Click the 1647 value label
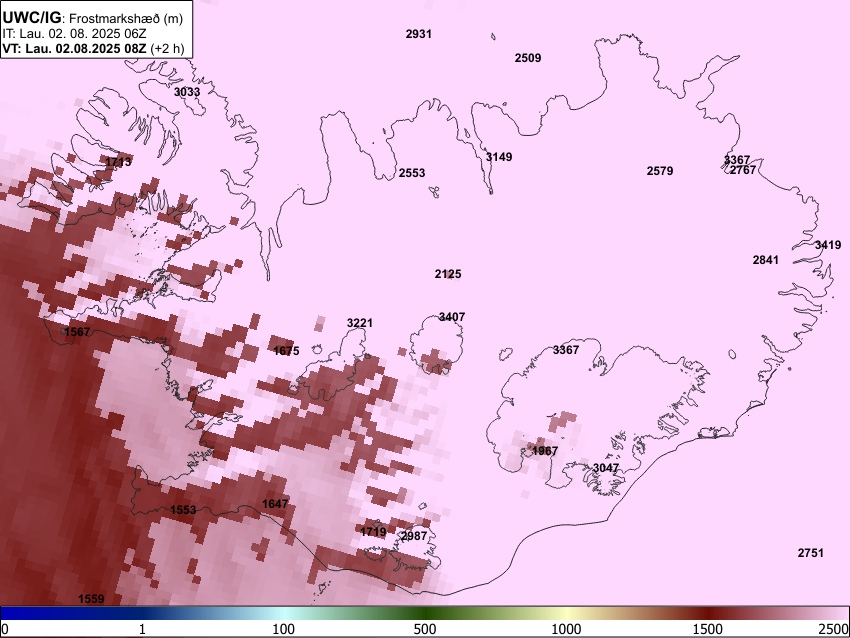 pos(275,504)
